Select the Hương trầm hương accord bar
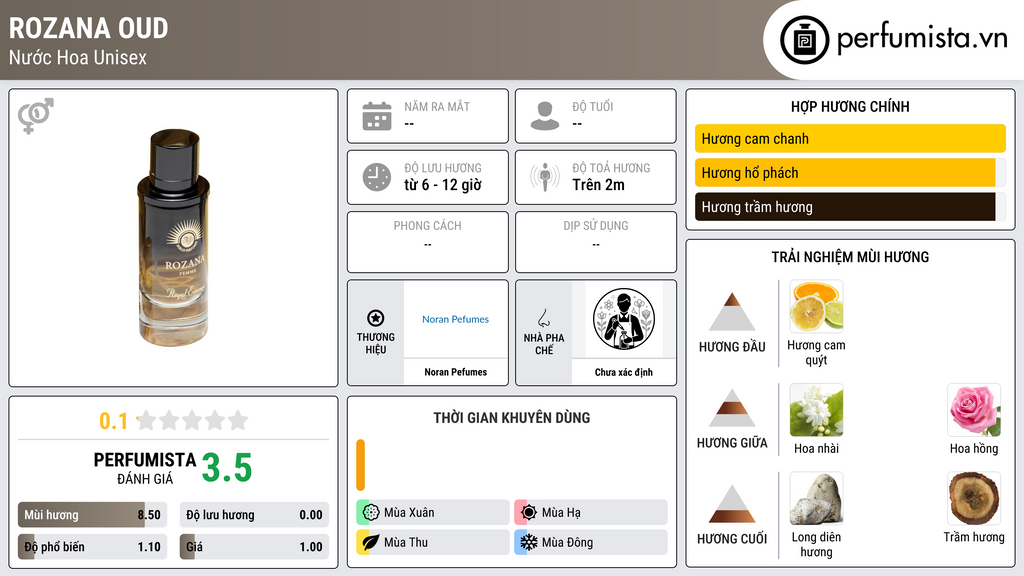The height and width of the screenshot is (576, 1024). point(850,207)
